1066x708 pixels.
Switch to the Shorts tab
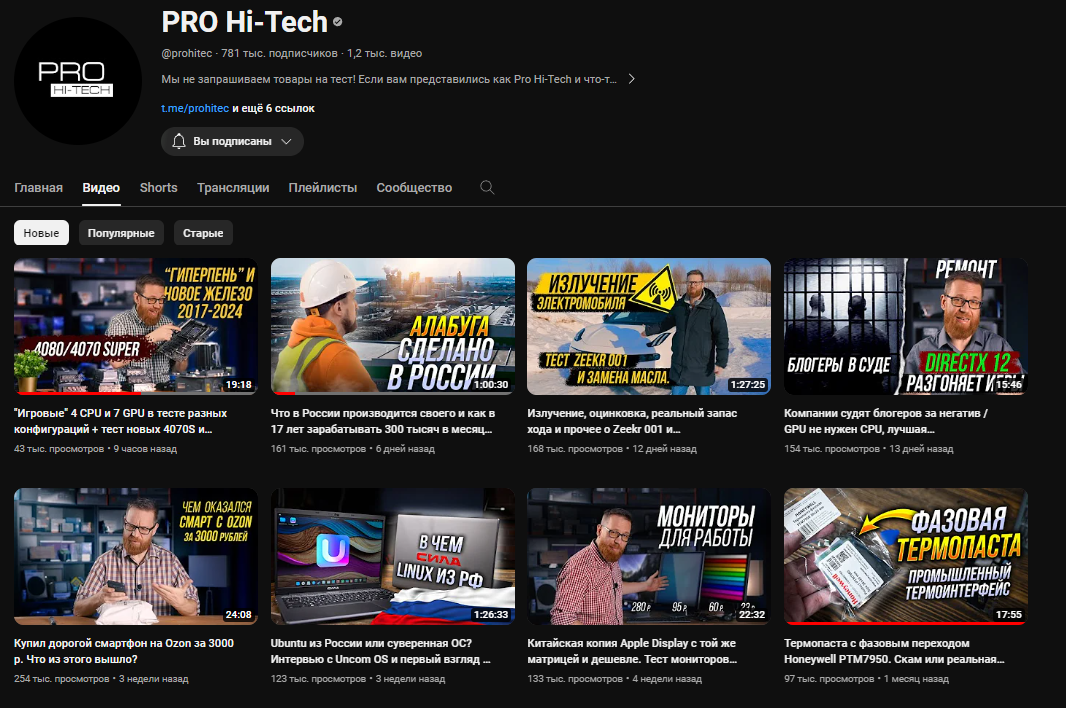158,188
